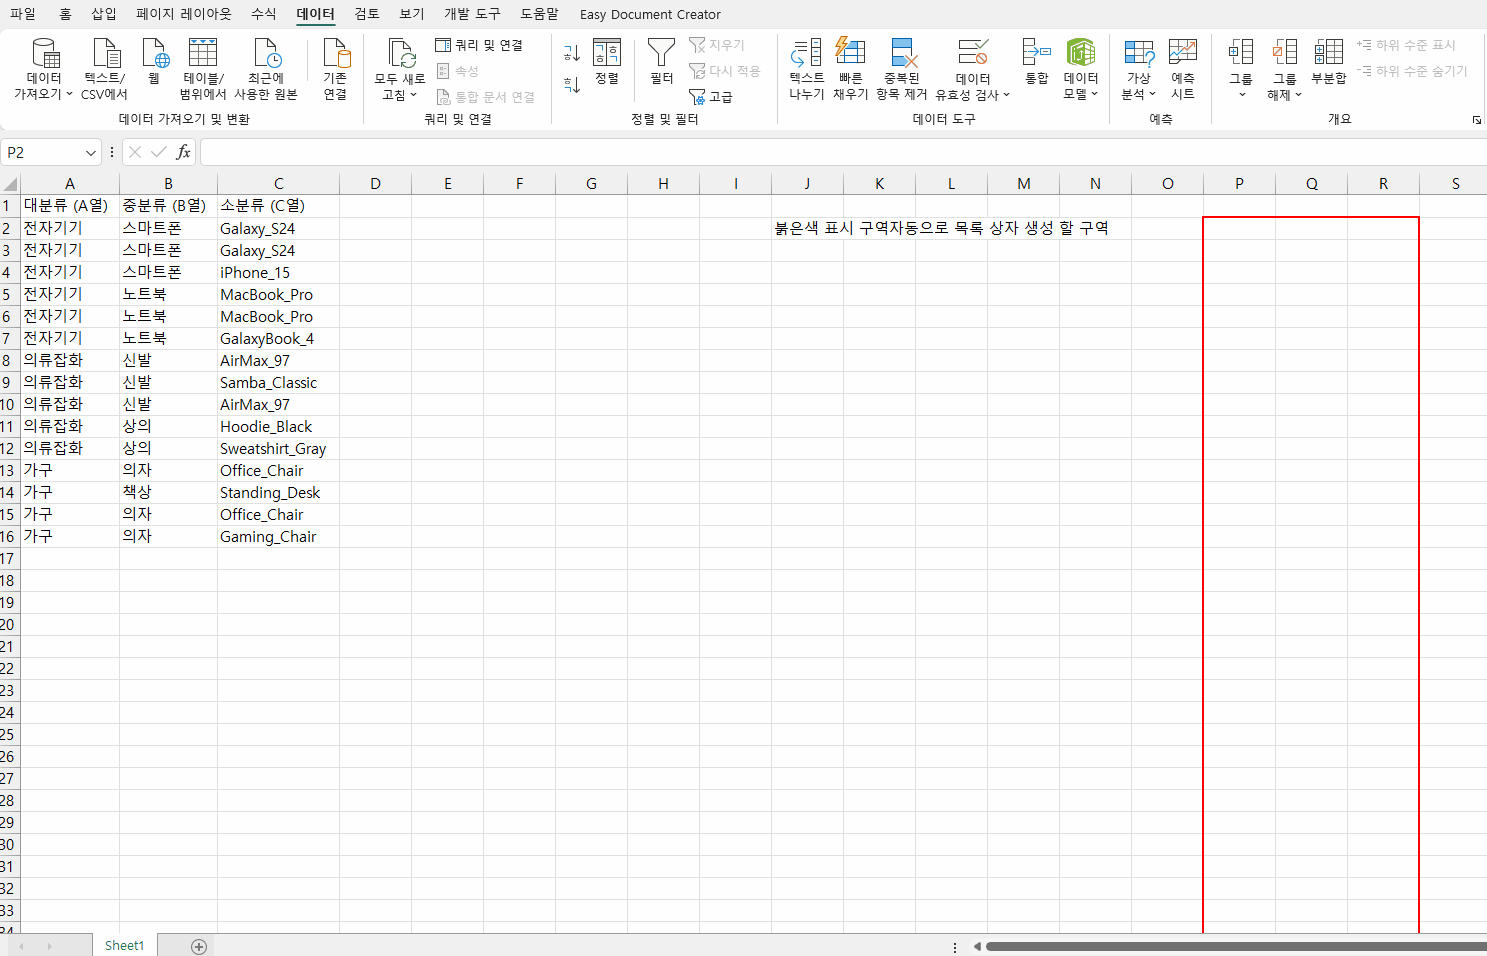Select the cell containing GalaxyBook_4
The image size is (1487, 956).
click(x=278, y=338)
